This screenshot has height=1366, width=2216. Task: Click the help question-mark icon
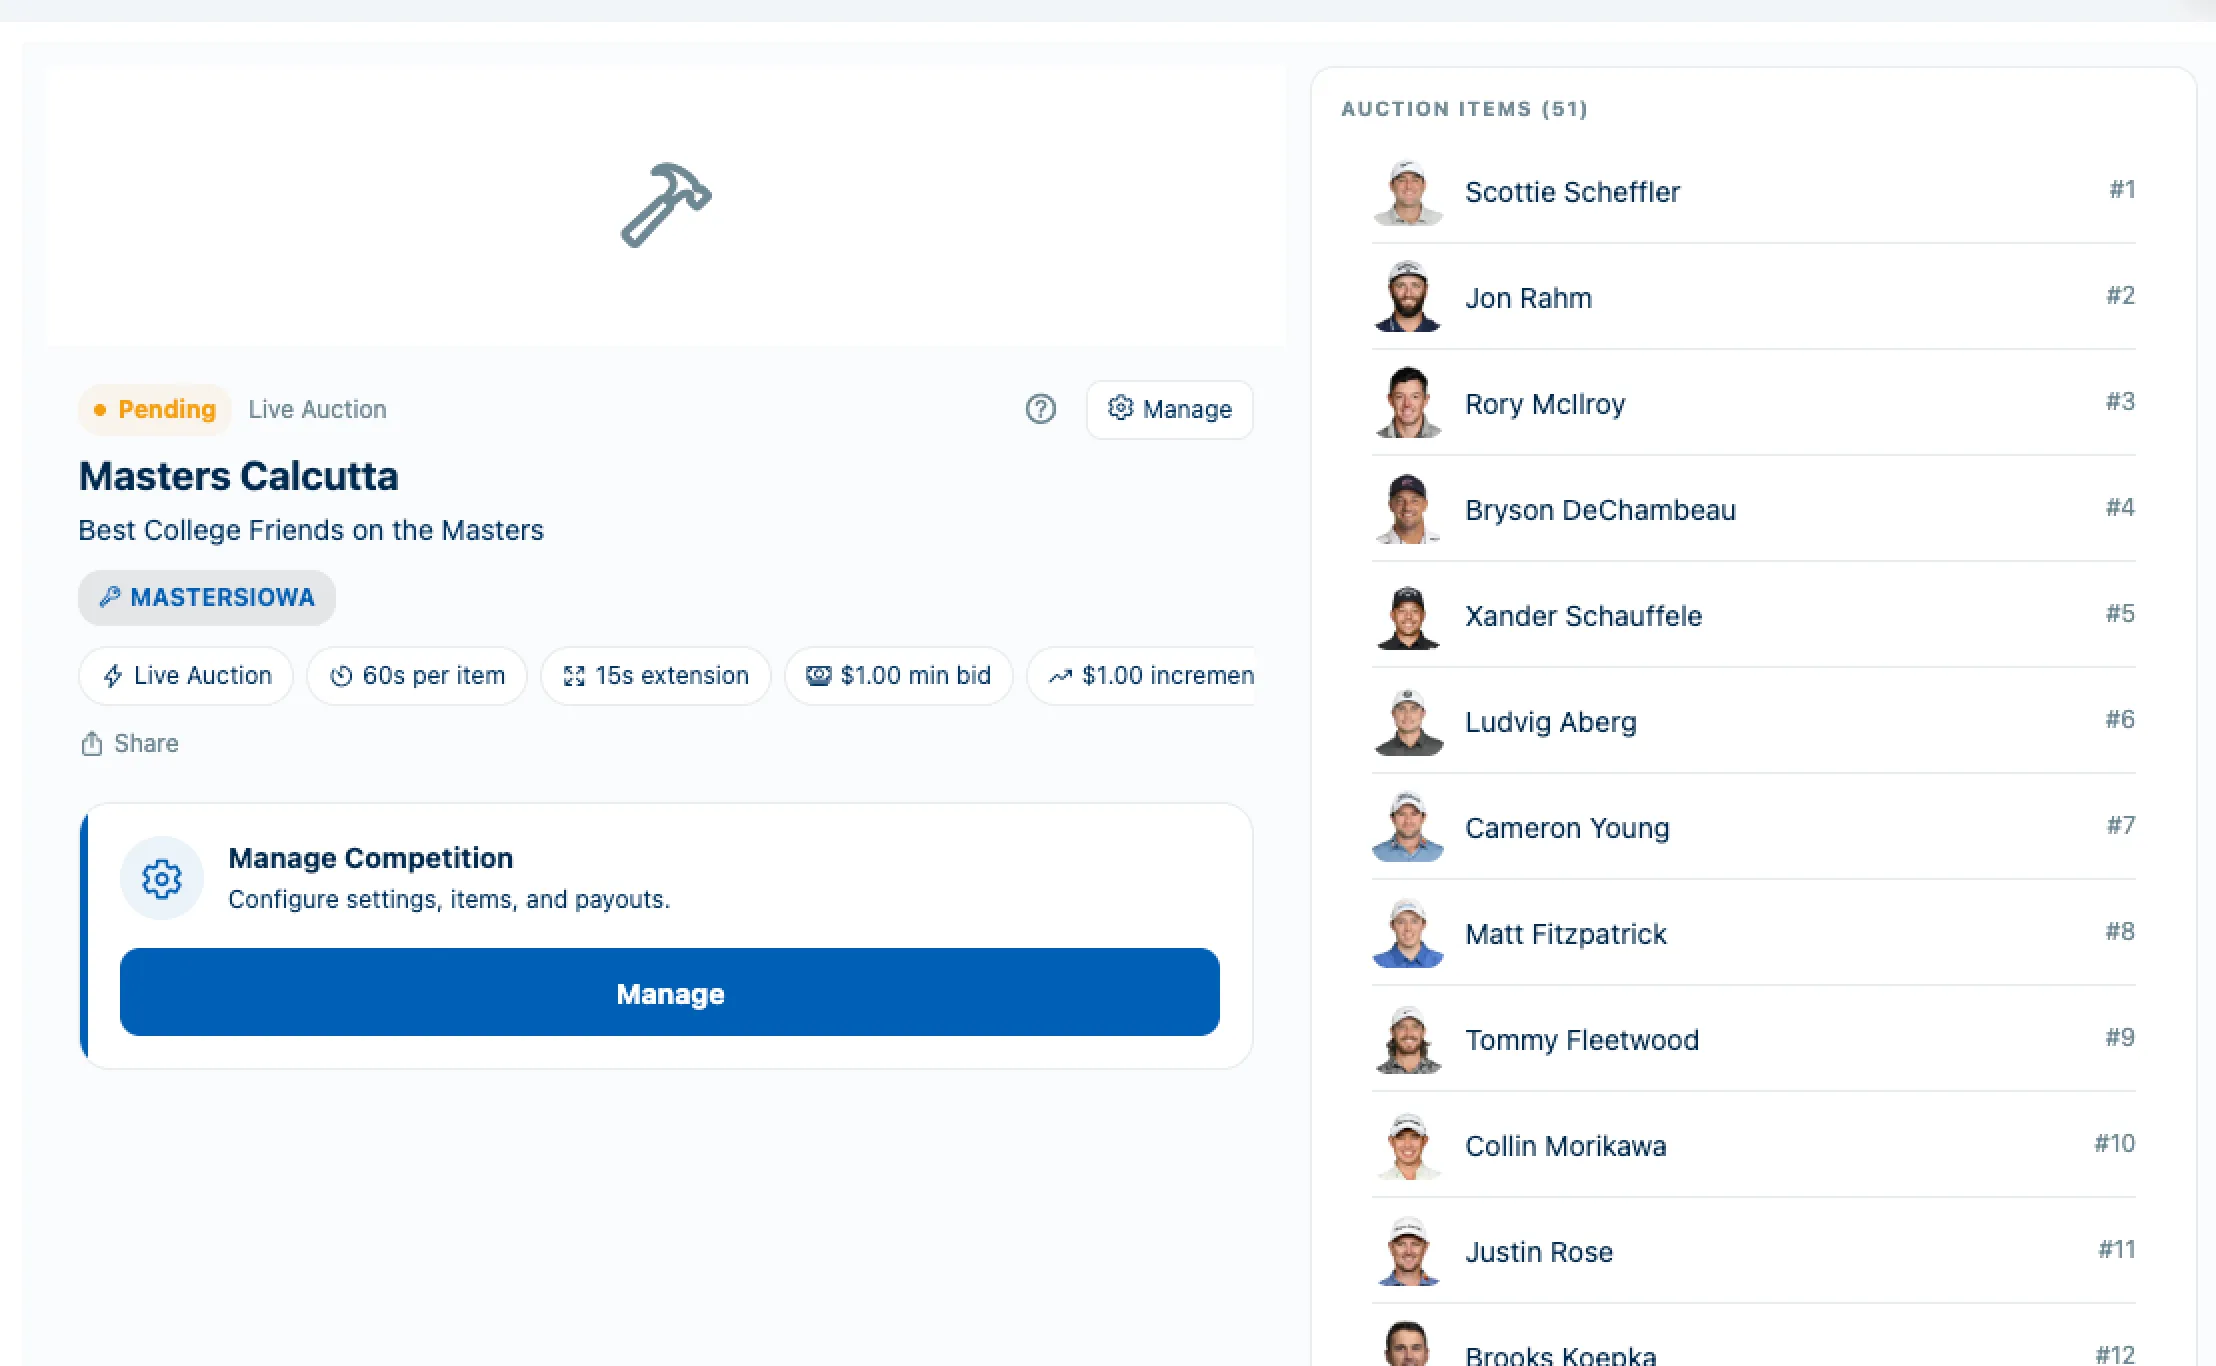pyautogui.click(x=1040, y=409)
